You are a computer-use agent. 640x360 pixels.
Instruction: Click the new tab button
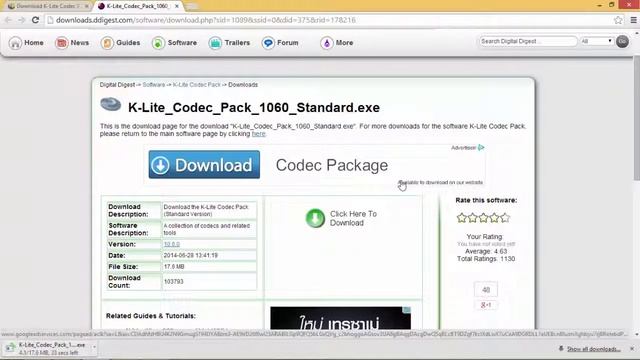tap(191, 7)
